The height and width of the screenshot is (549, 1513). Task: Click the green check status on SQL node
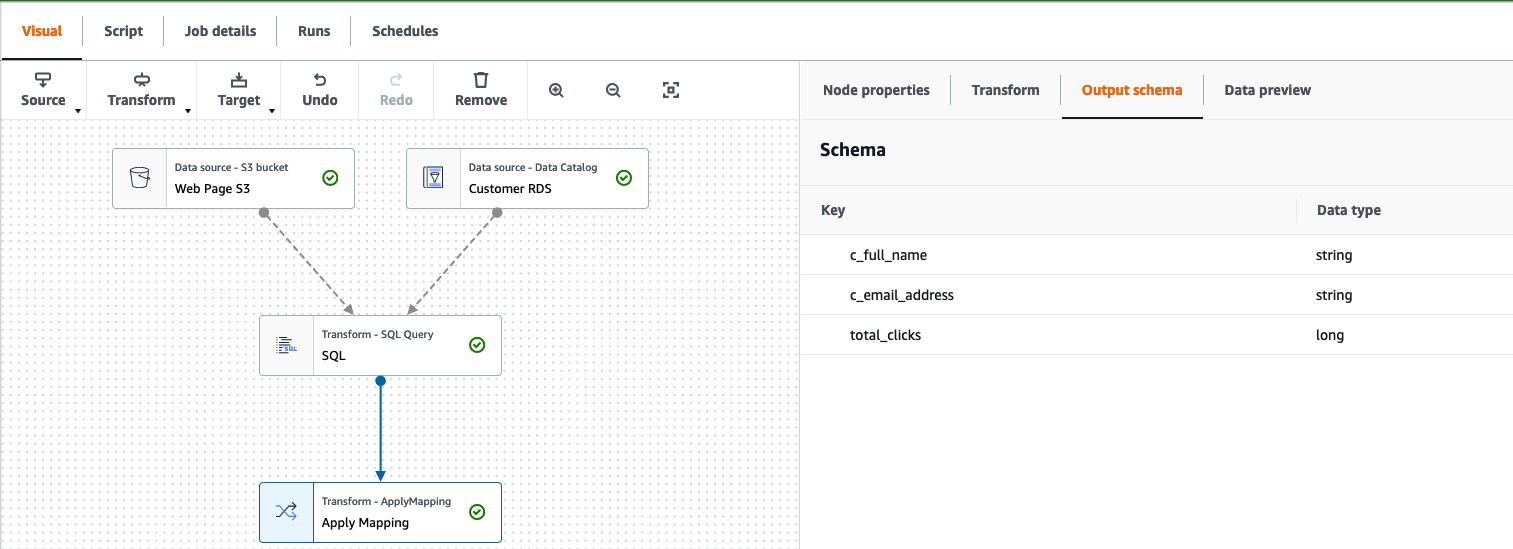pos(477,345)
